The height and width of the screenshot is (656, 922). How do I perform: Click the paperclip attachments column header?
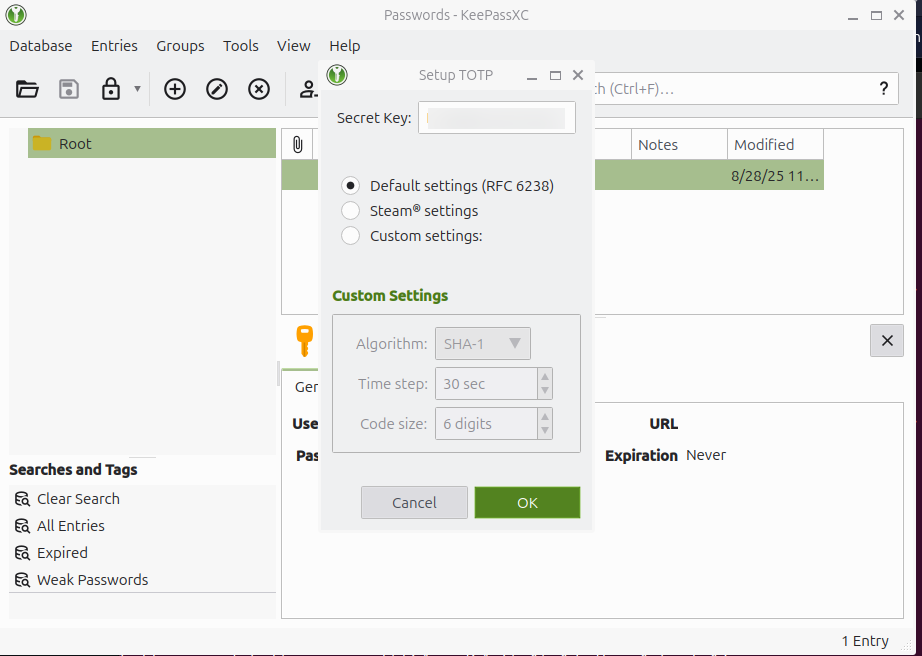297,145
